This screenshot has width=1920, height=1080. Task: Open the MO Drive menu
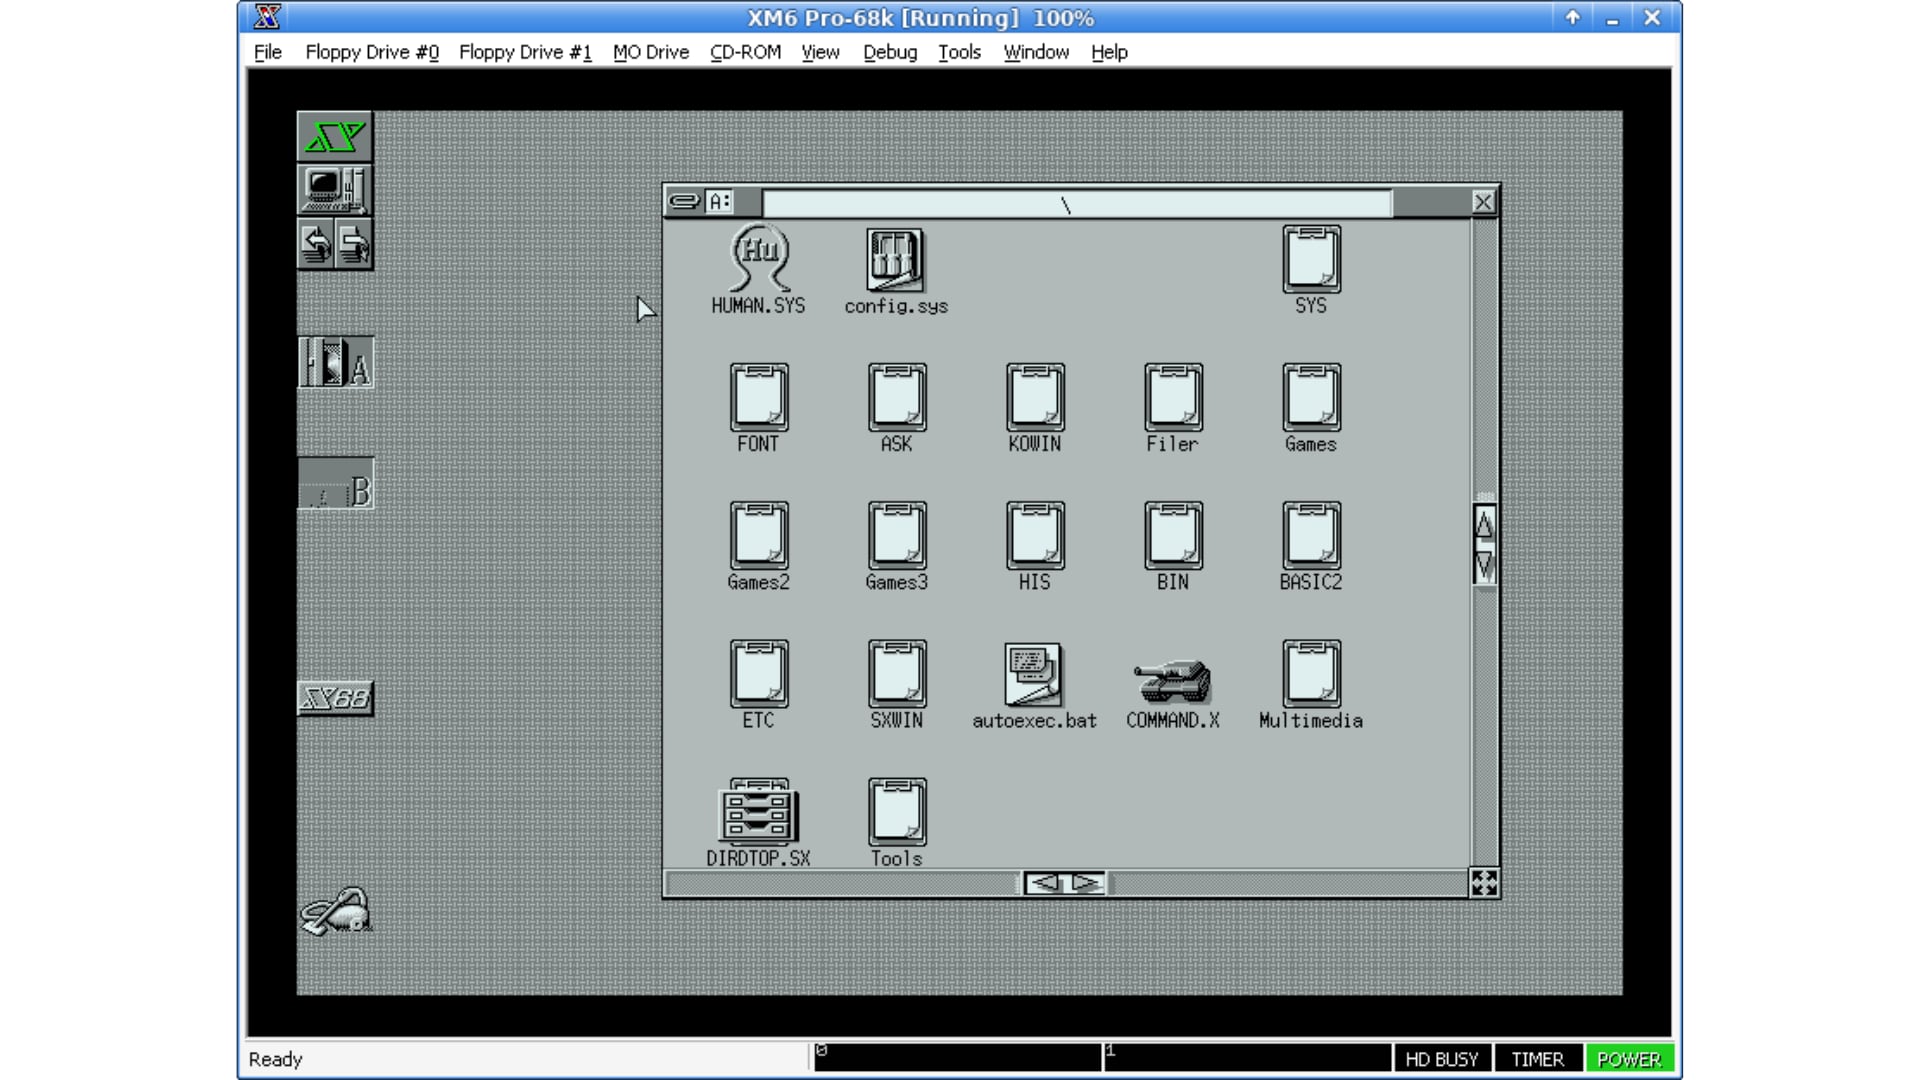[x=651, y=52]
